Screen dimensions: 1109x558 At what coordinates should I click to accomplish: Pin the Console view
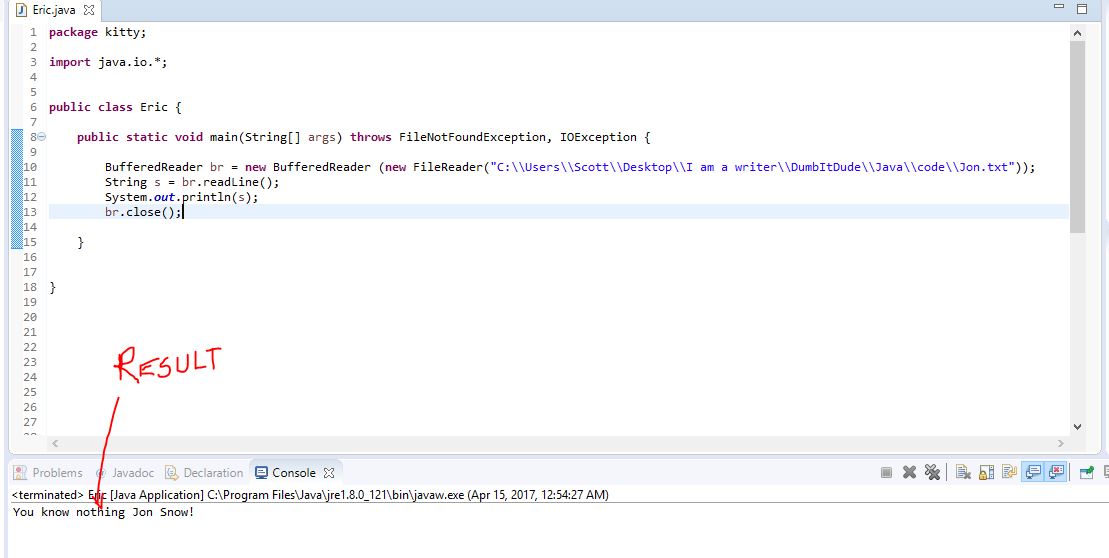click(x=1086, y=472)
